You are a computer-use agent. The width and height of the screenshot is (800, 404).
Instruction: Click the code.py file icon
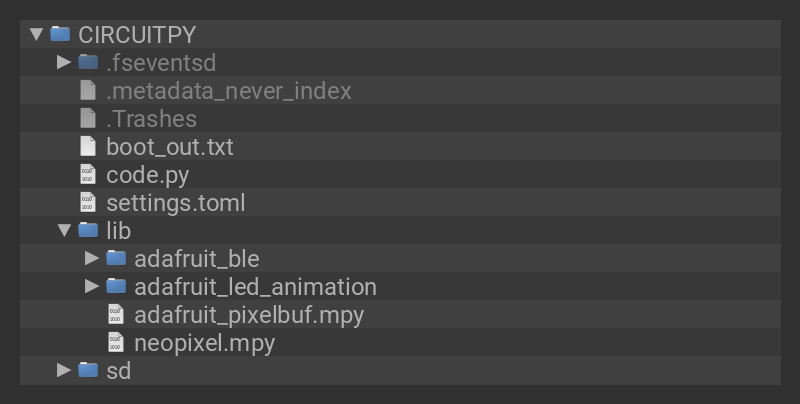tap(88, 174)
